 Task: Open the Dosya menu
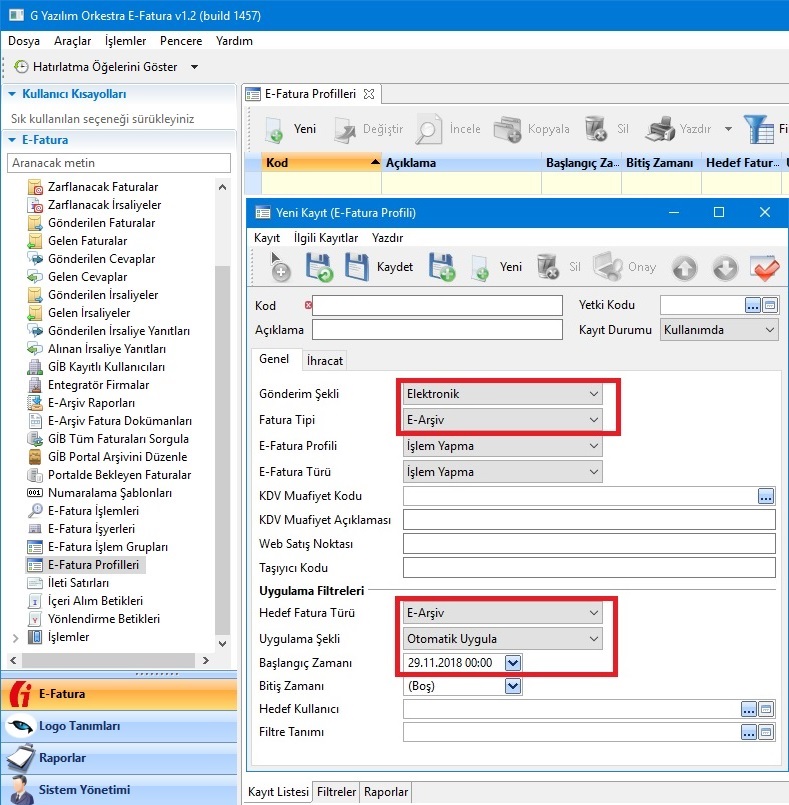24,41
